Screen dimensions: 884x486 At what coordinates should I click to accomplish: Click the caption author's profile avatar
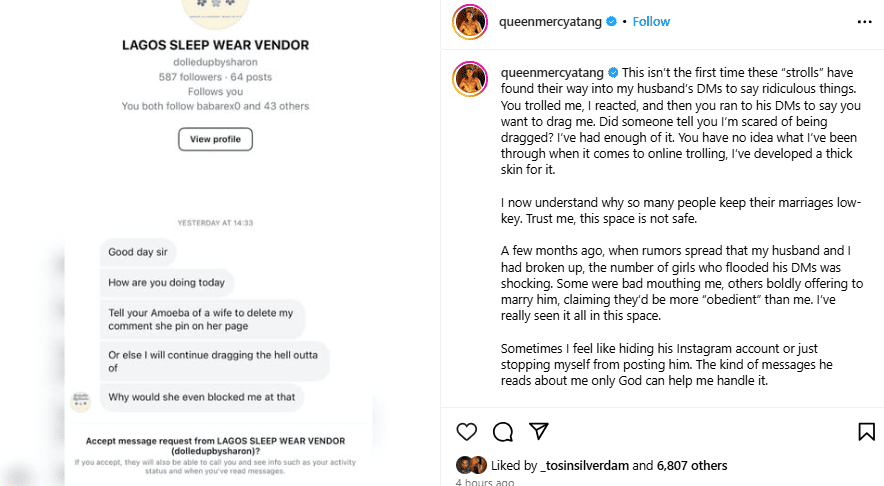[471, 81]
